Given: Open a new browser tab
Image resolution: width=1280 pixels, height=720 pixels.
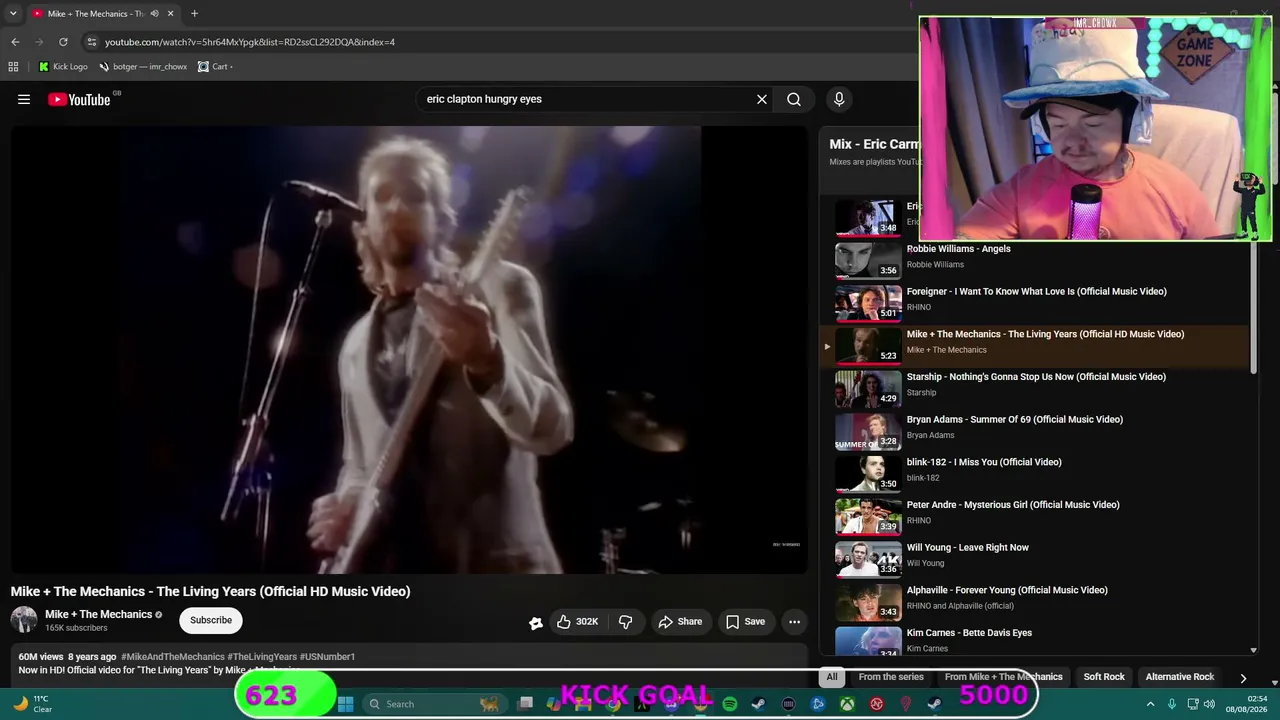Looking at the screenshot, I should [x=194, y=14].
